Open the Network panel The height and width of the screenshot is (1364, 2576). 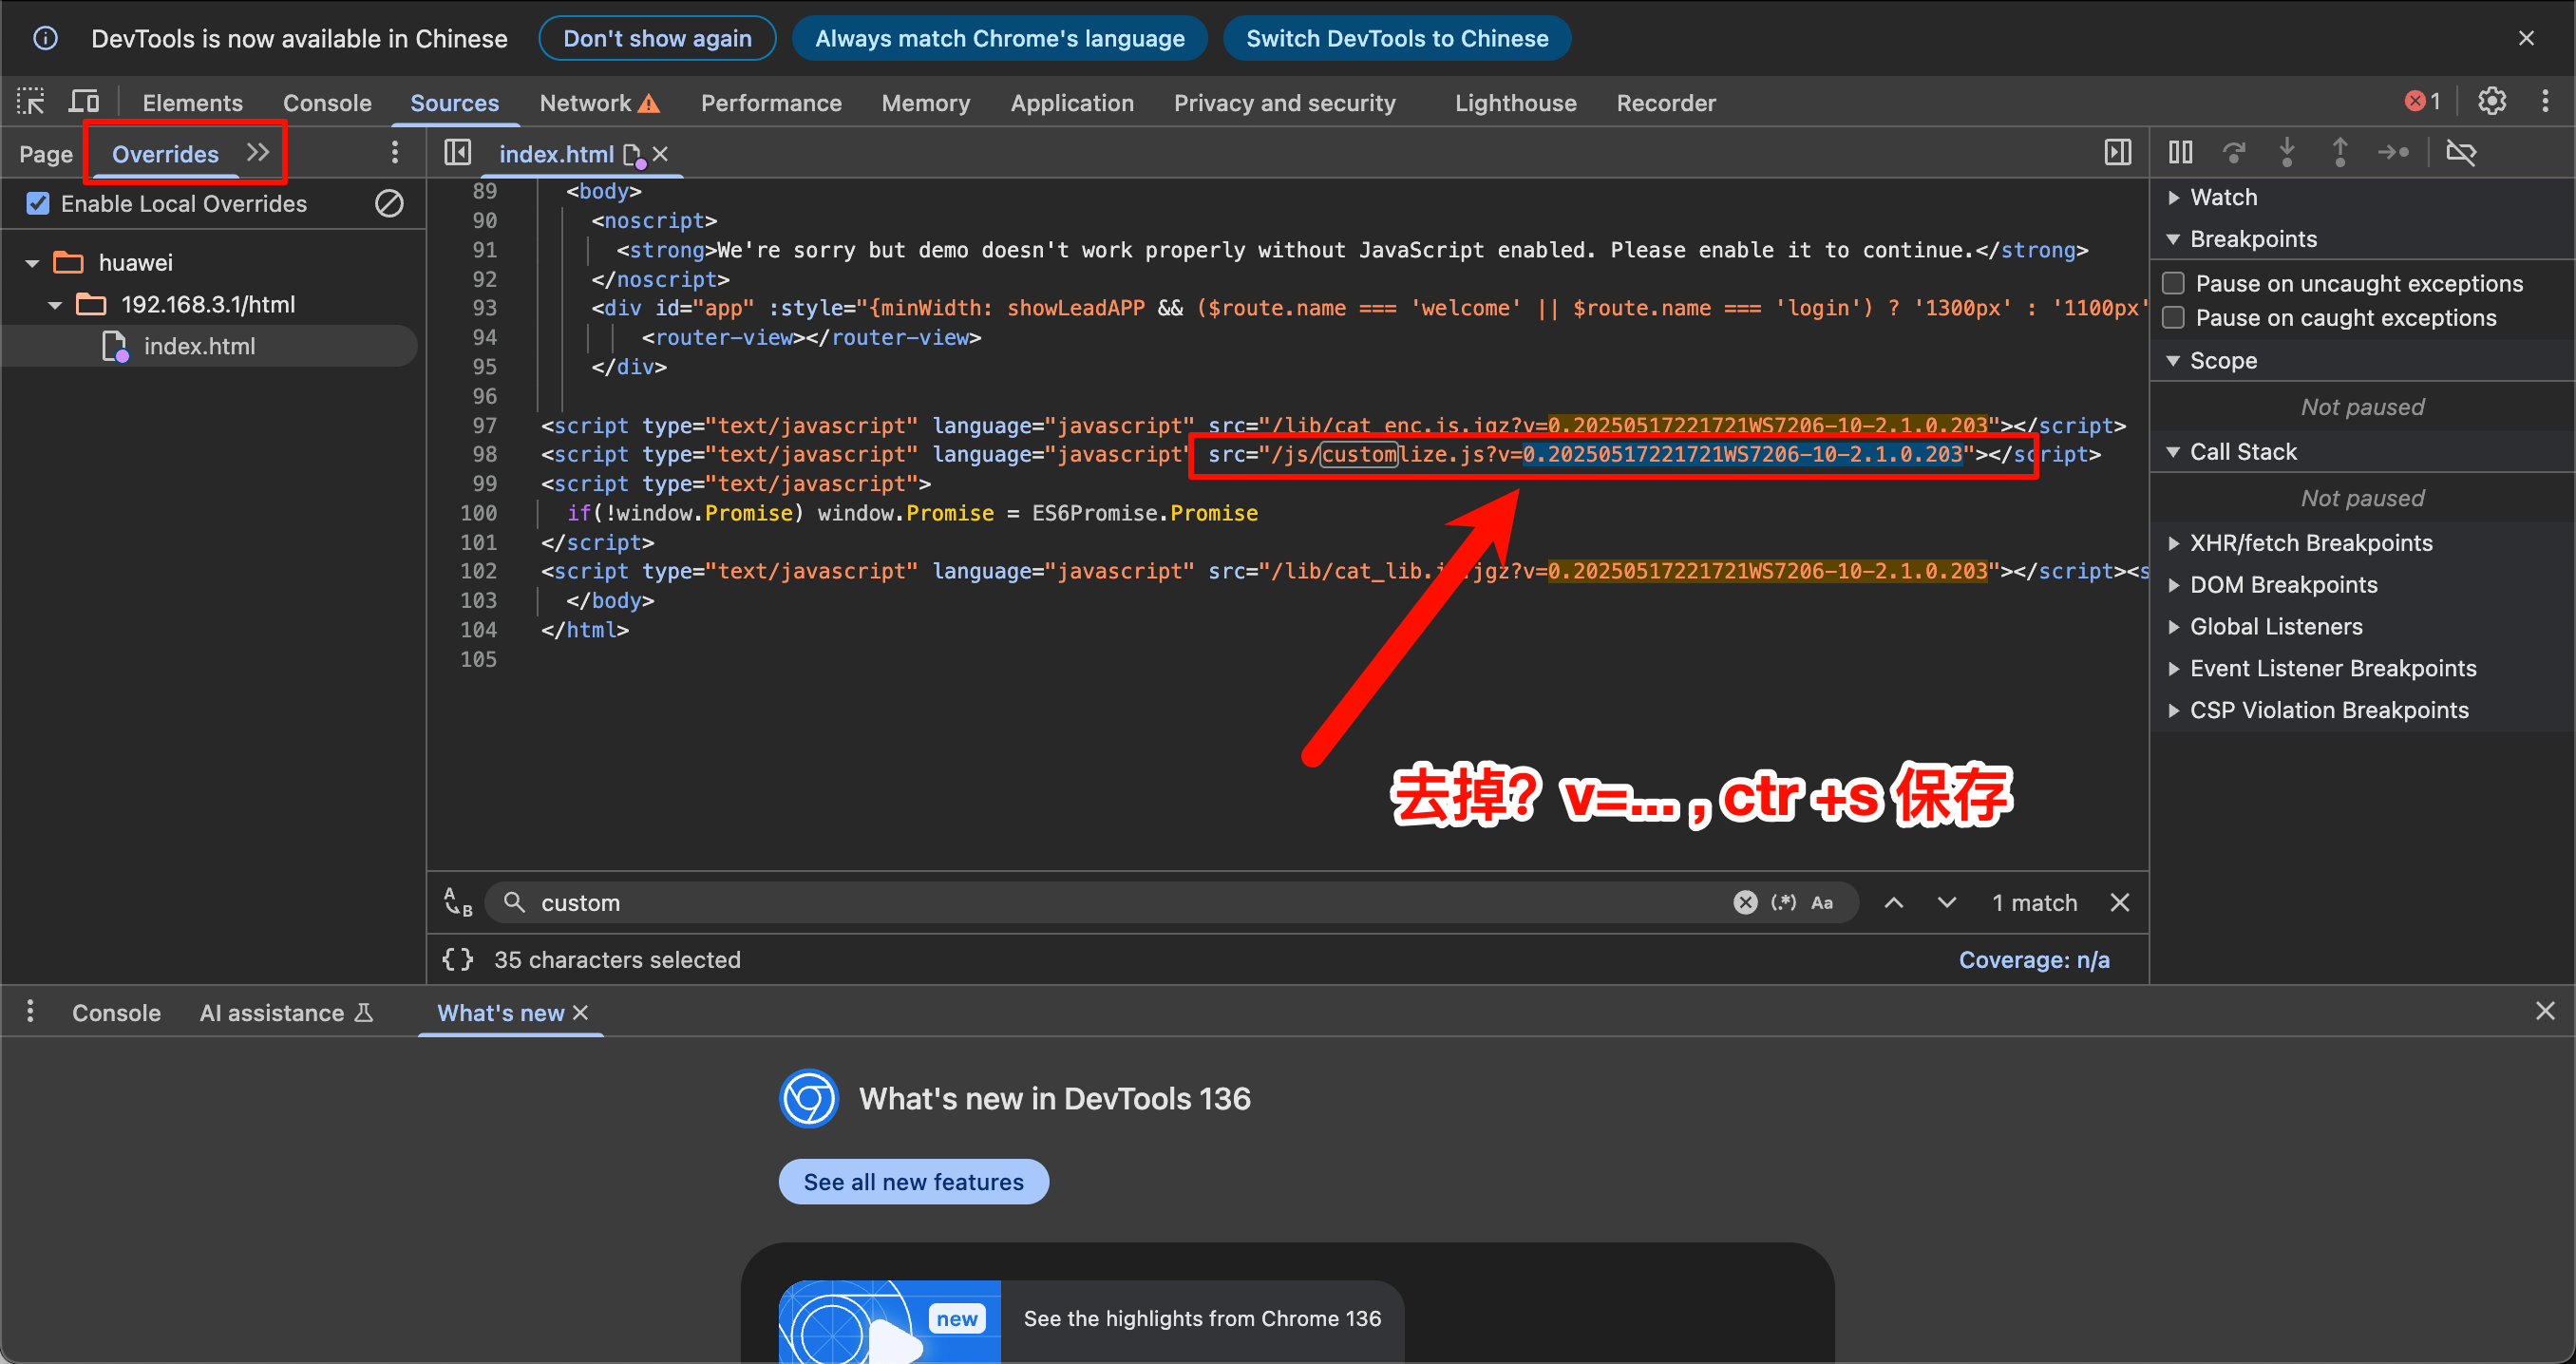coord(599,103)
